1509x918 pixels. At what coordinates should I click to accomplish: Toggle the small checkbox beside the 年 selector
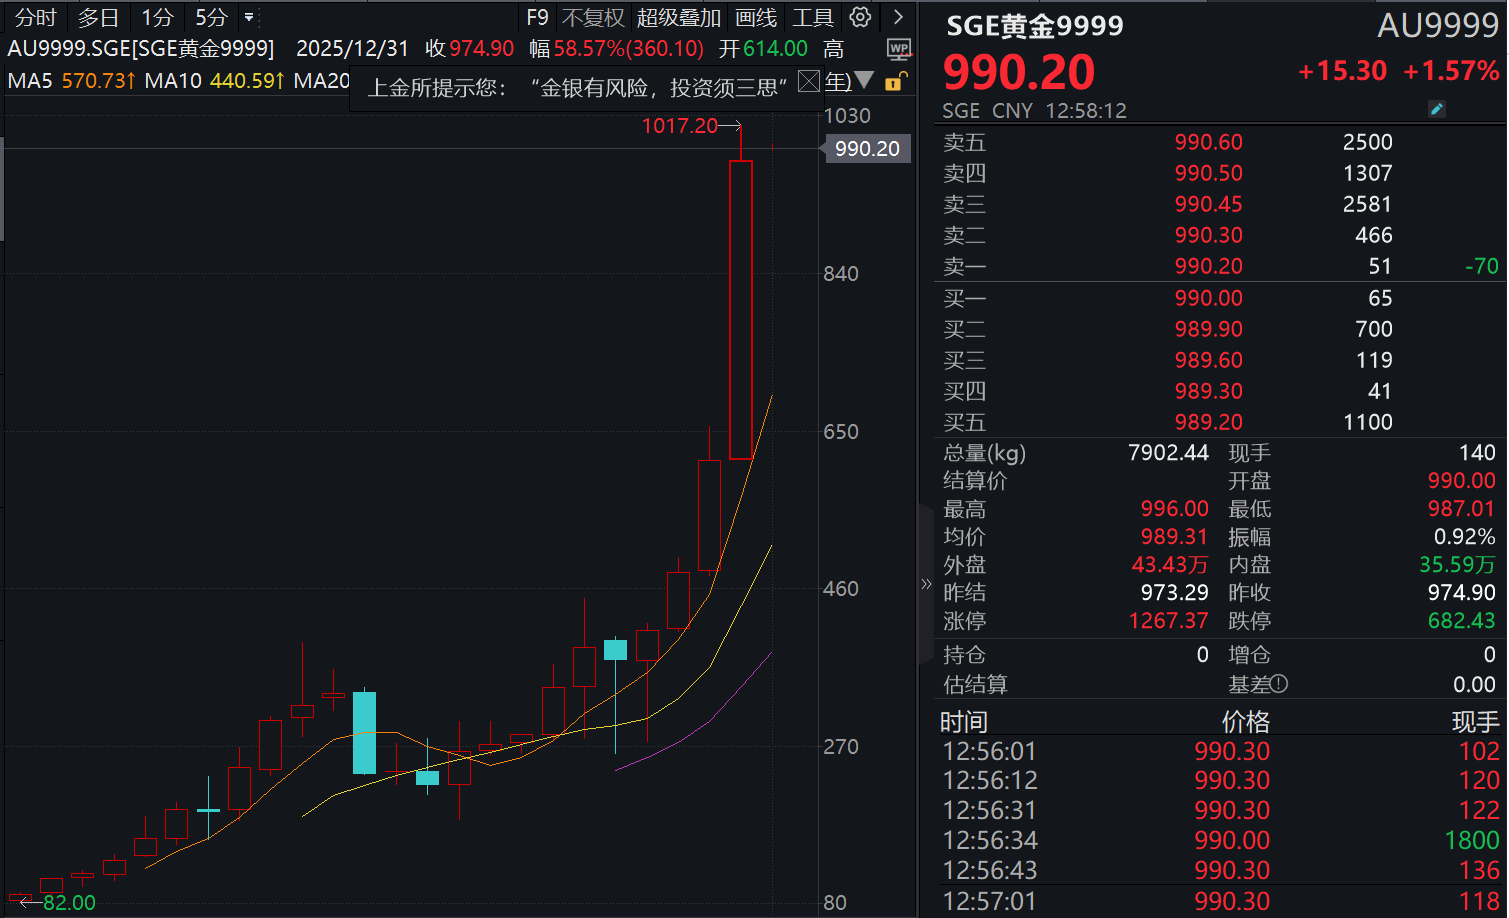click(808, 81)
